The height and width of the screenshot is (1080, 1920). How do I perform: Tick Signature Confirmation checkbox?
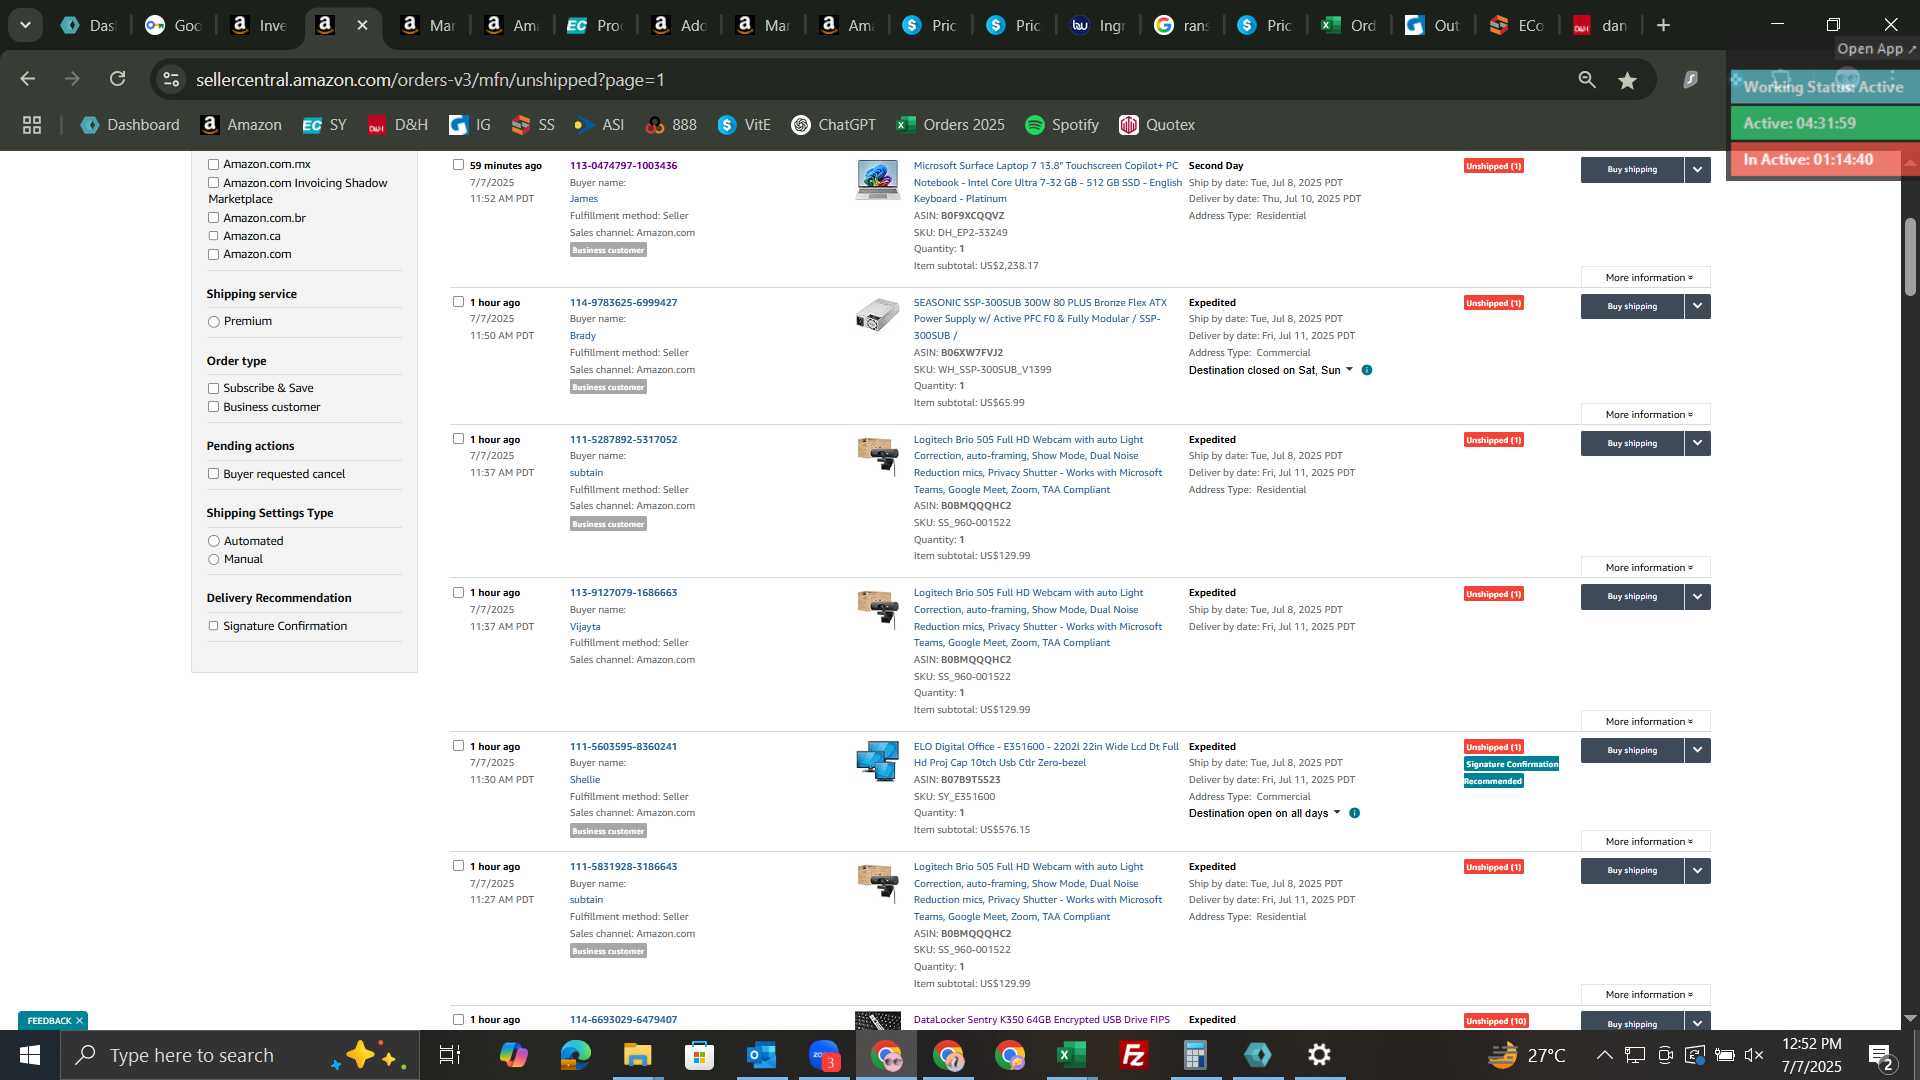(x=213, y=626)
